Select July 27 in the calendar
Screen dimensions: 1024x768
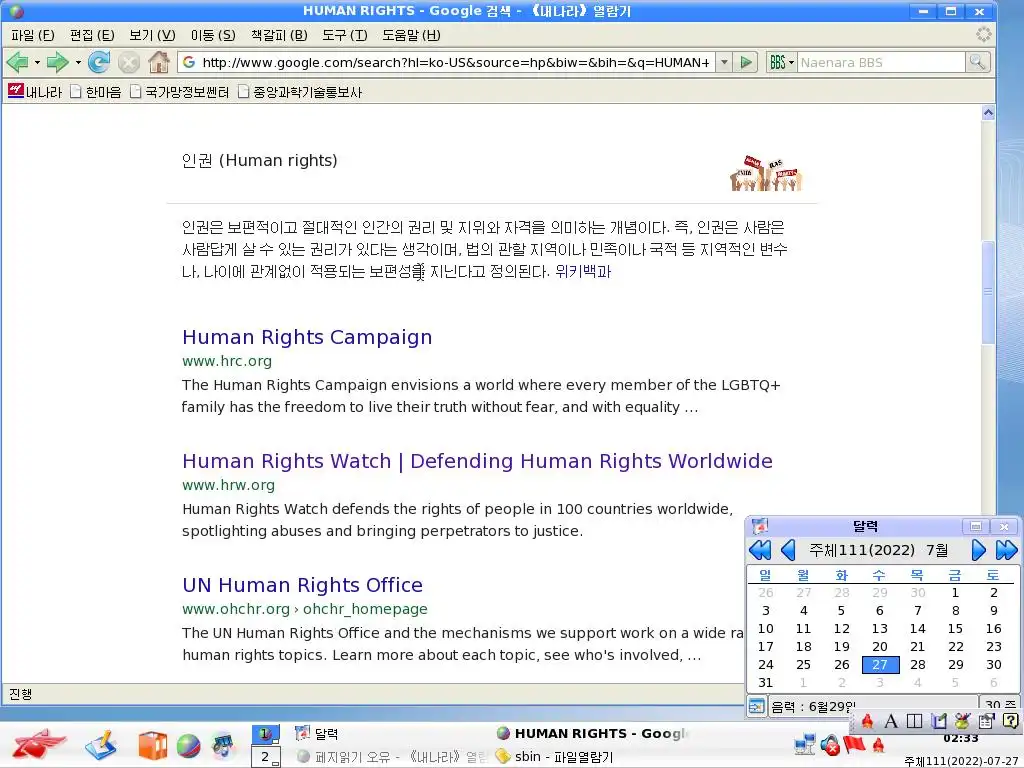click(x=880, y=664)
